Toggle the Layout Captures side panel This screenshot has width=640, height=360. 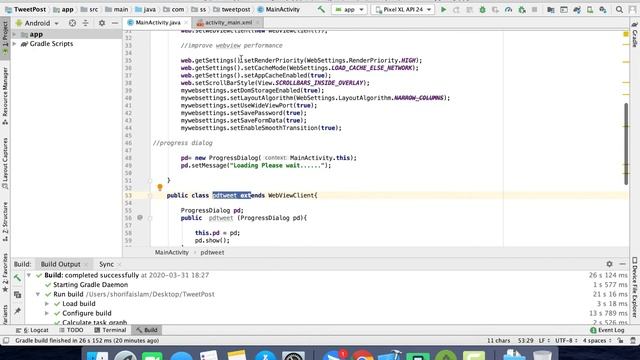(5, 163)
